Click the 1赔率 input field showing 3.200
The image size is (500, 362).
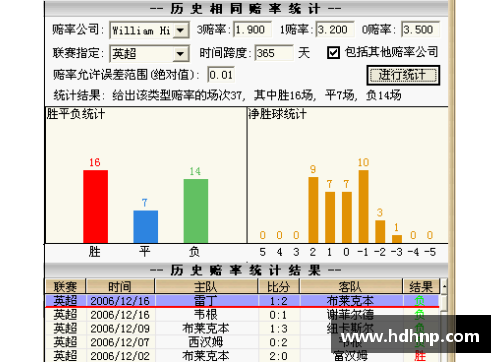point(335,30)
